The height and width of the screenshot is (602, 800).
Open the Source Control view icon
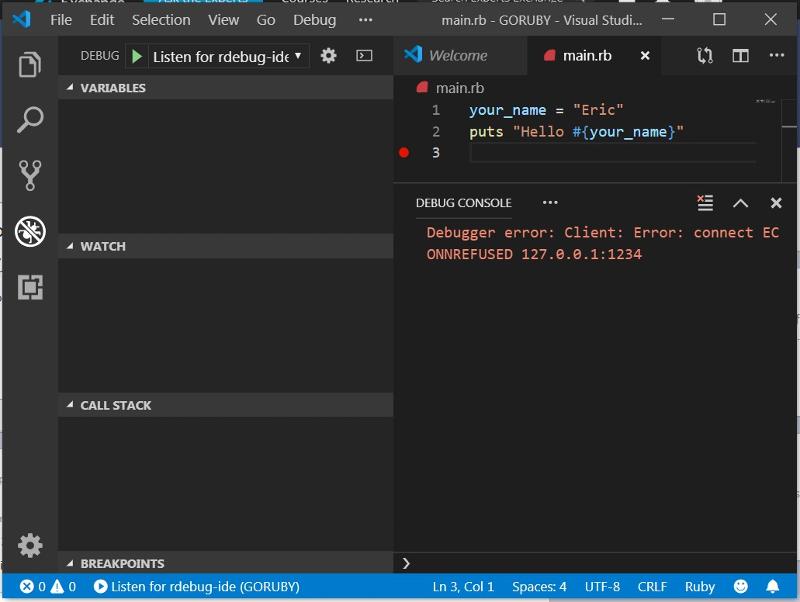point(30,175)
